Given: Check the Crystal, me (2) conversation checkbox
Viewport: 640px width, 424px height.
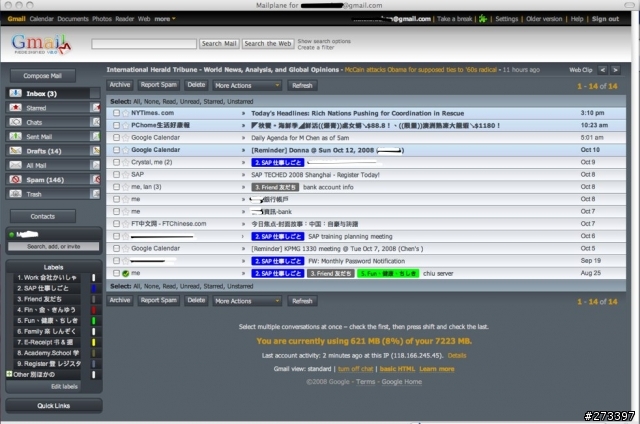Looking at the screenshot, I should point(116,162).
